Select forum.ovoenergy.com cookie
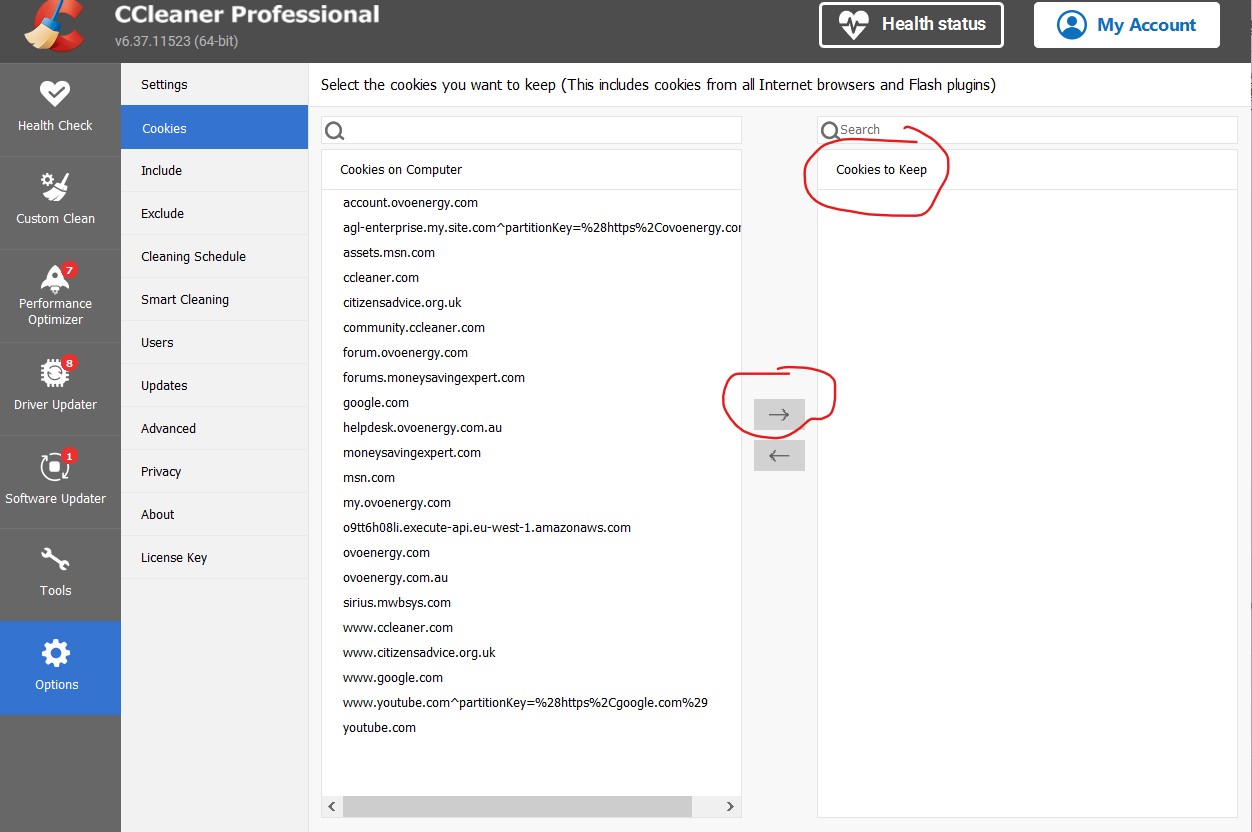Viewport: 1252px width, 832px height. 405,353
